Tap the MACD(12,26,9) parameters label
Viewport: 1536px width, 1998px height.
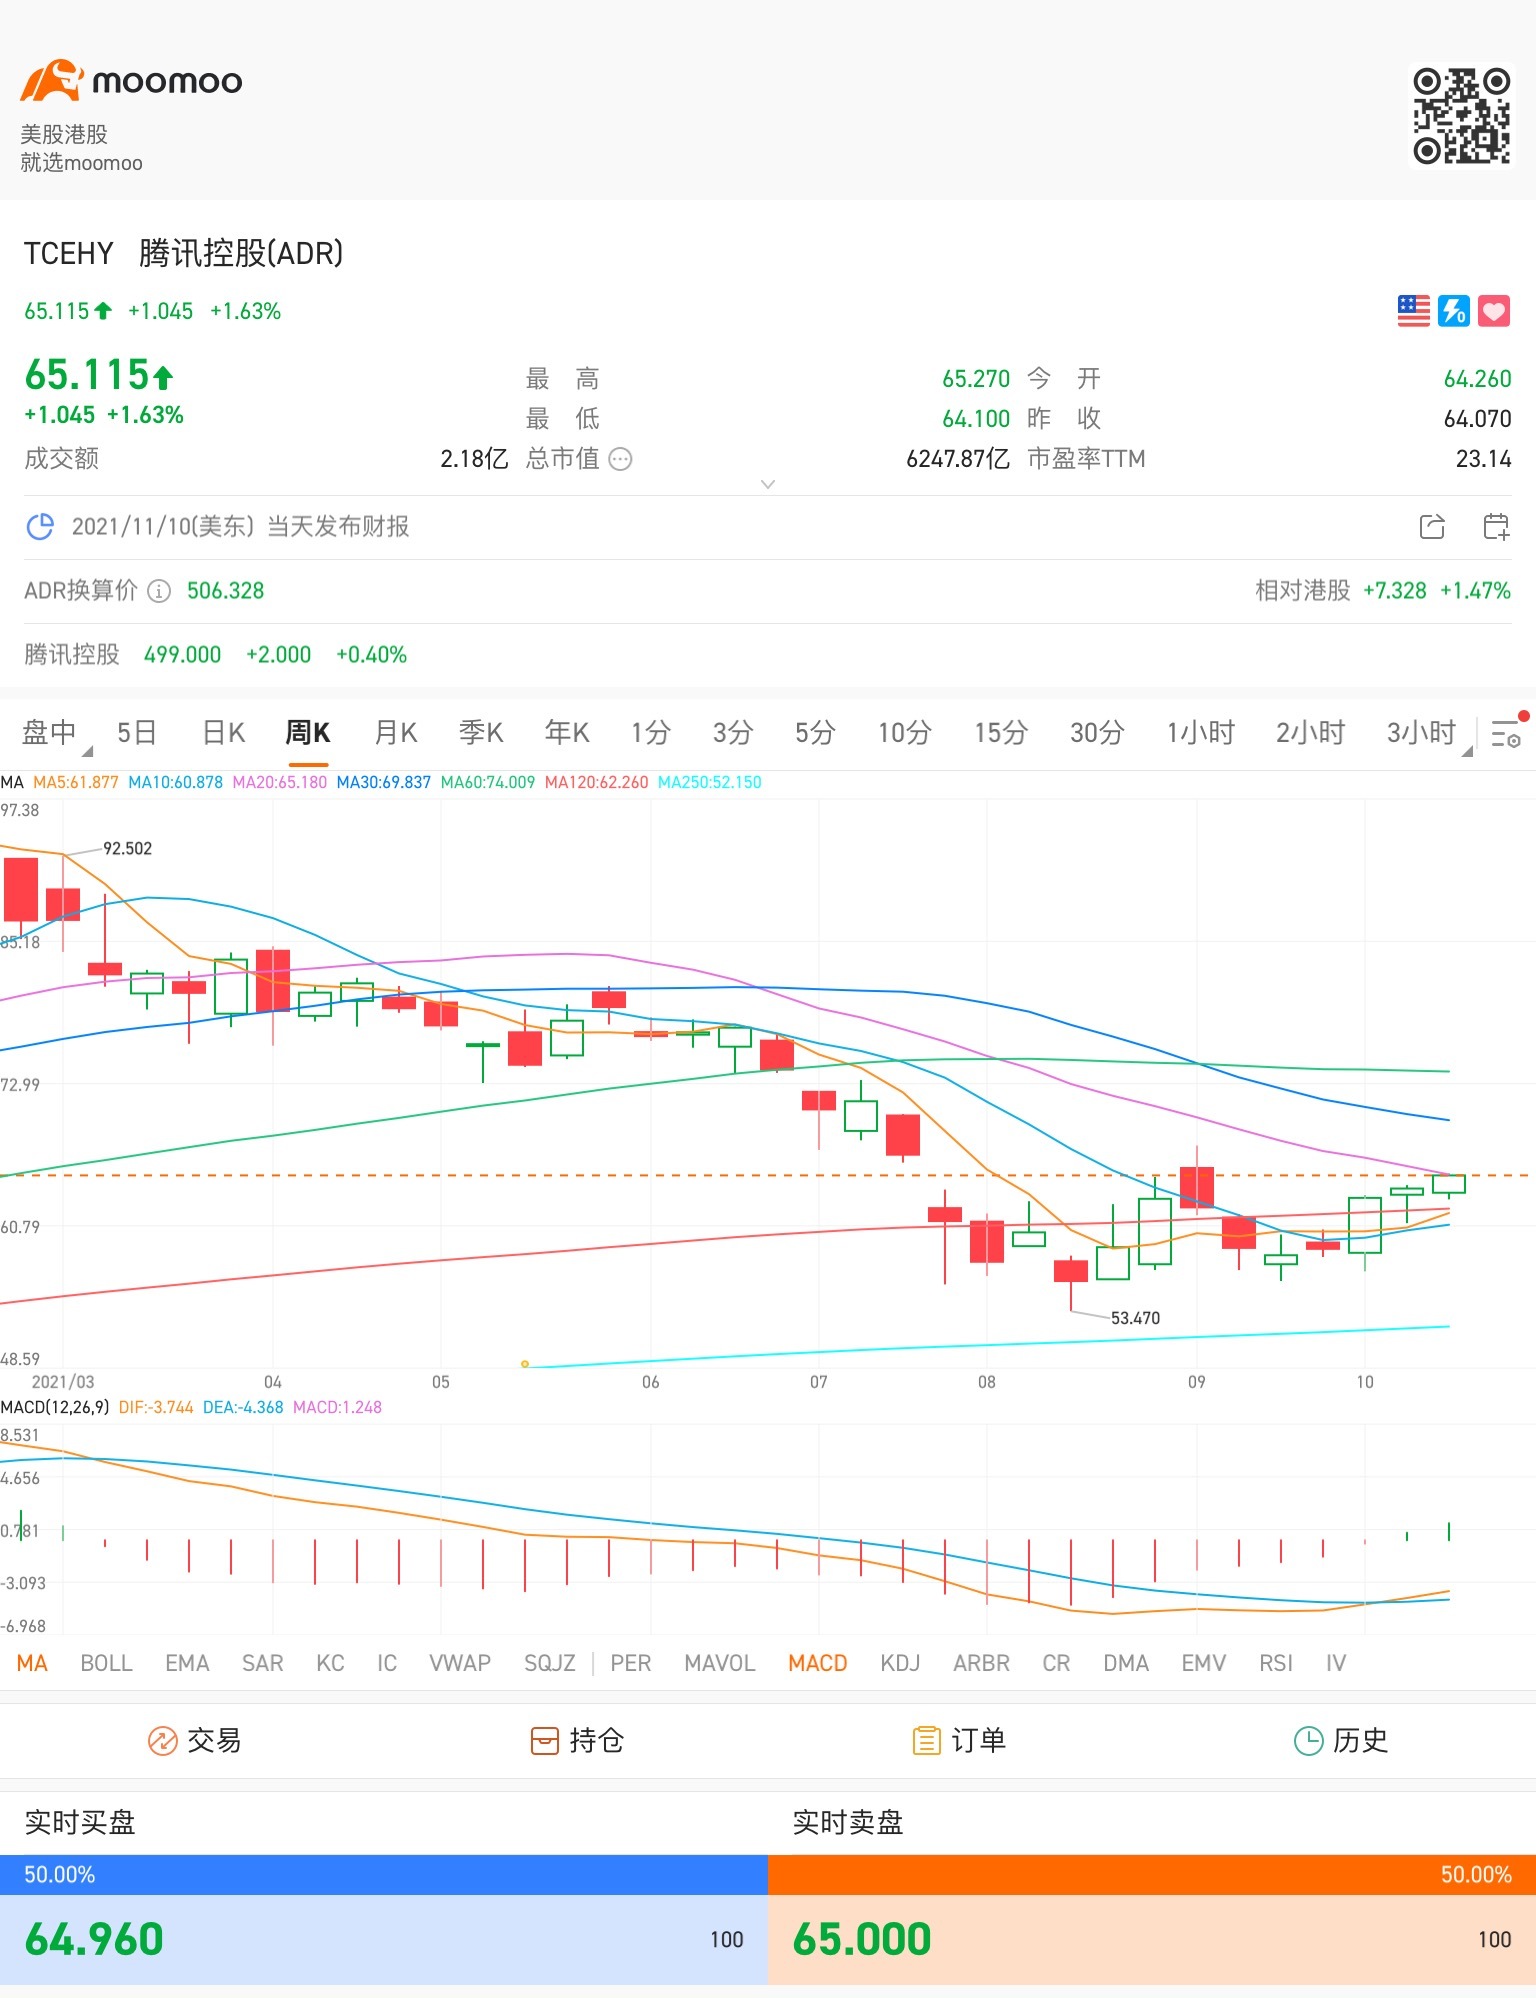55,1407
